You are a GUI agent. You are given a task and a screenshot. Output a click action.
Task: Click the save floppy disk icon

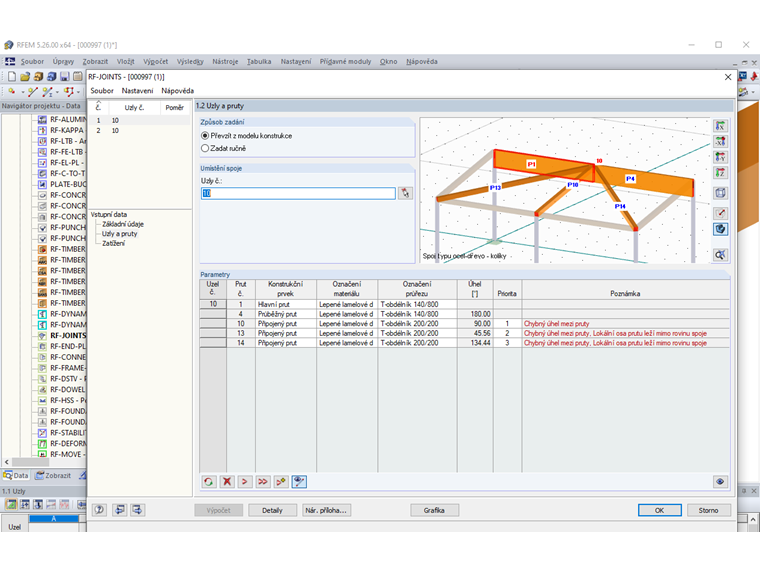[x=64, y=77]
